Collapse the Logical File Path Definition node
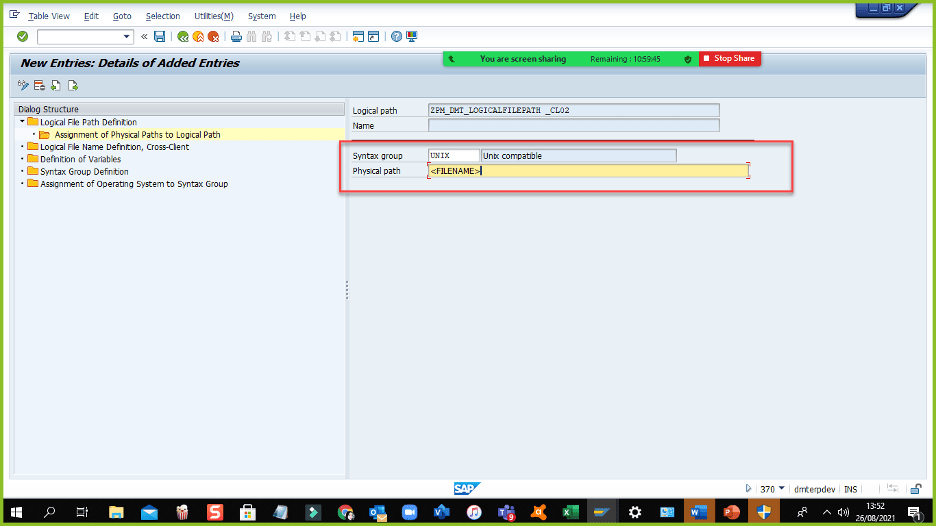 pos(21,122)
